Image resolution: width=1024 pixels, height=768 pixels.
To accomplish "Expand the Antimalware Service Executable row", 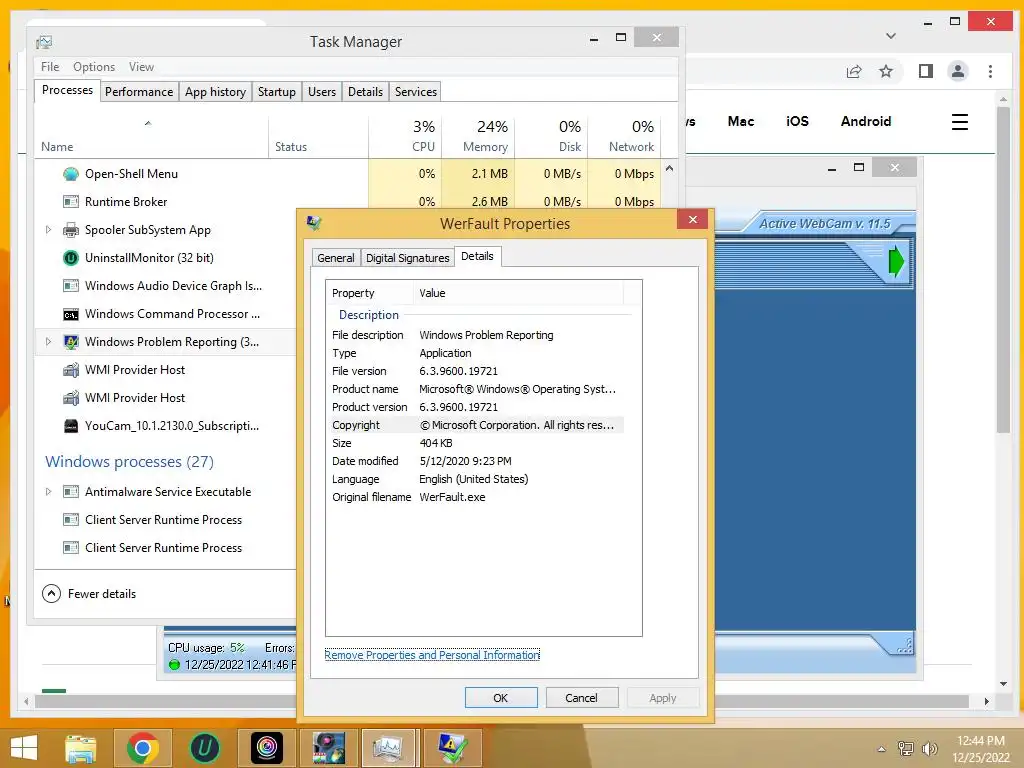I will pos(48,492).
